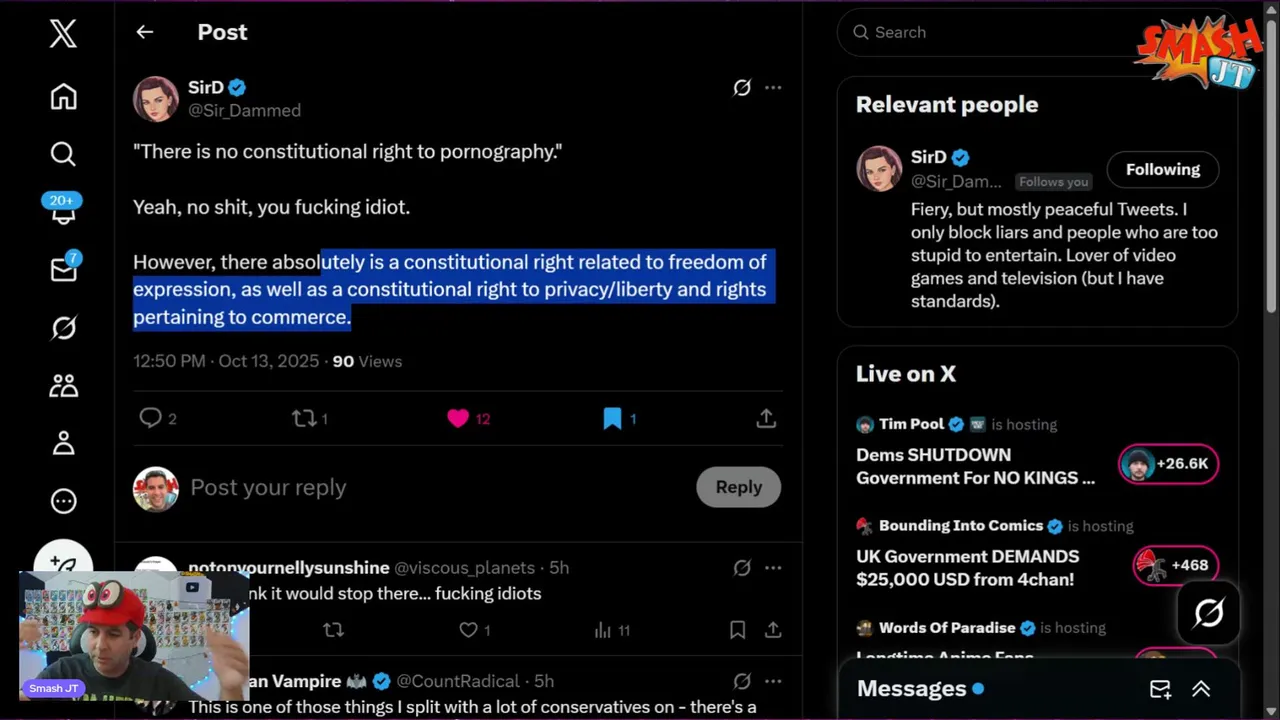
Task: Go to the X Home timeline
Action: (63, 97)
